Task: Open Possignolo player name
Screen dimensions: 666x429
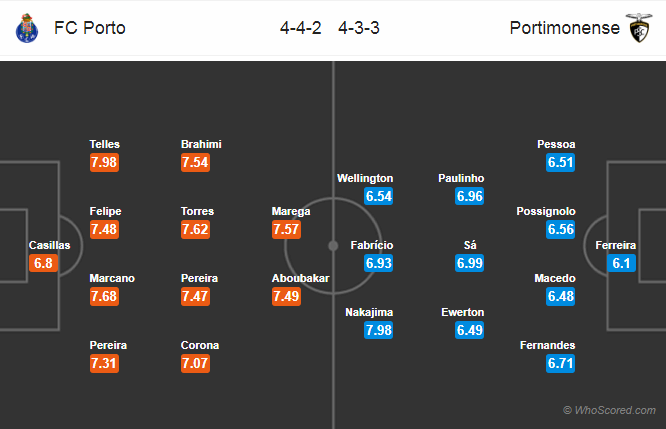Action: 546,212
